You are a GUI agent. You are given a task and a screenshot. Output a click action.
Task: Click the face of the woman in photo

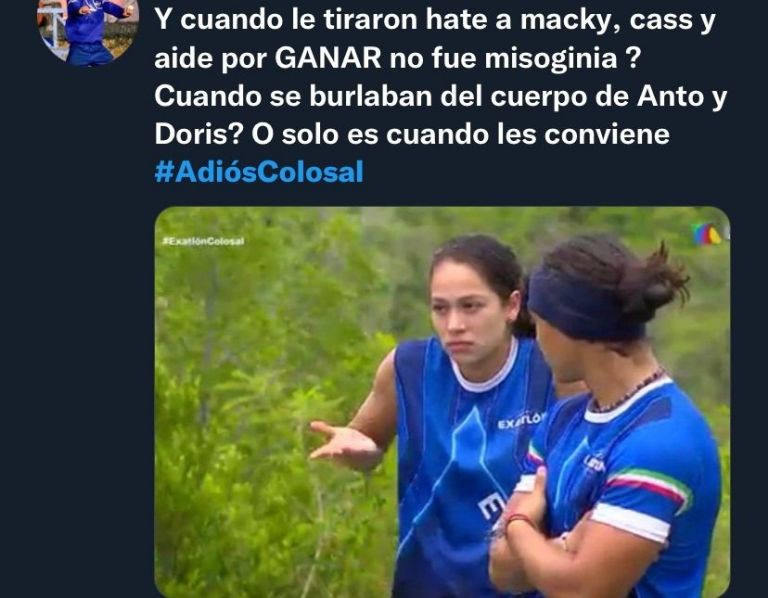pos(469,313)
